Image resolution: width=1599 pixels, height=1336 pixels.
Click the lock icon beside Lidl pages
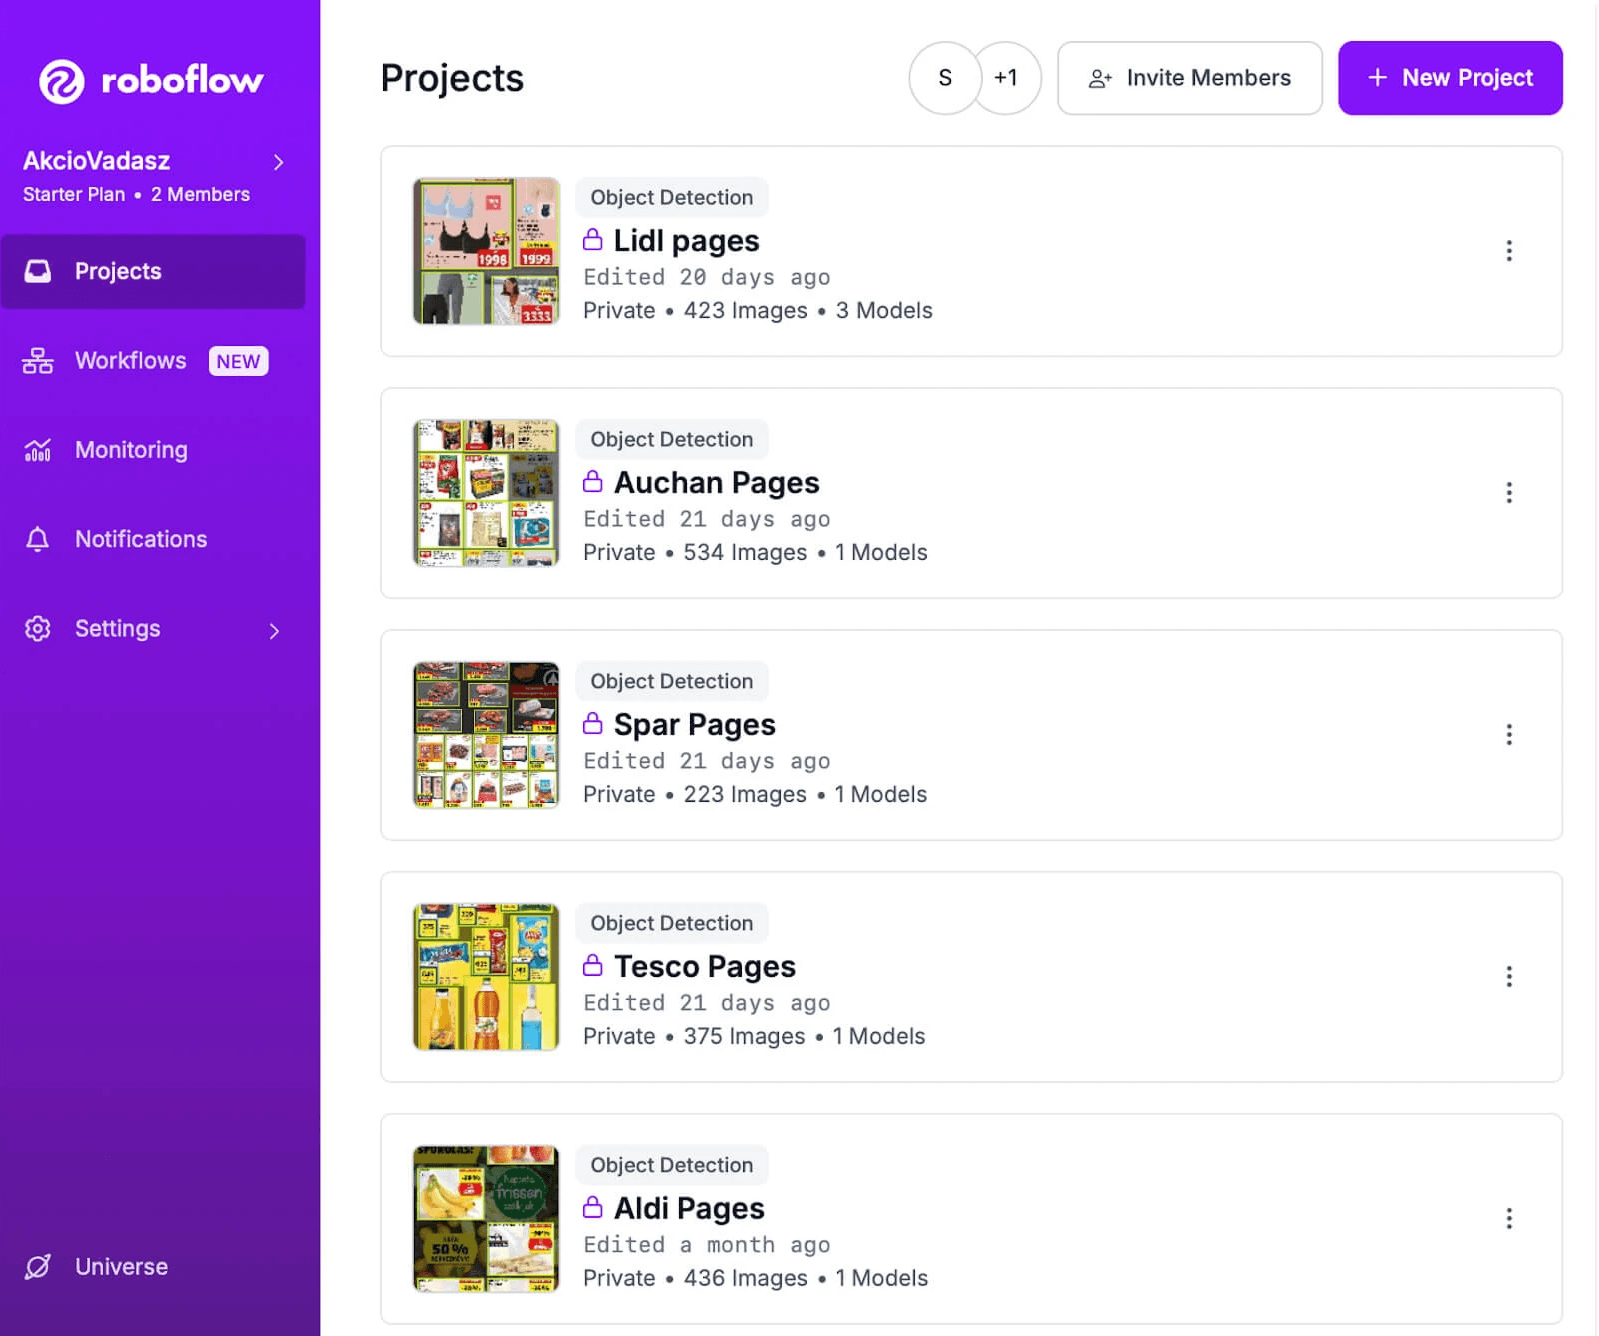pos(593,240)
